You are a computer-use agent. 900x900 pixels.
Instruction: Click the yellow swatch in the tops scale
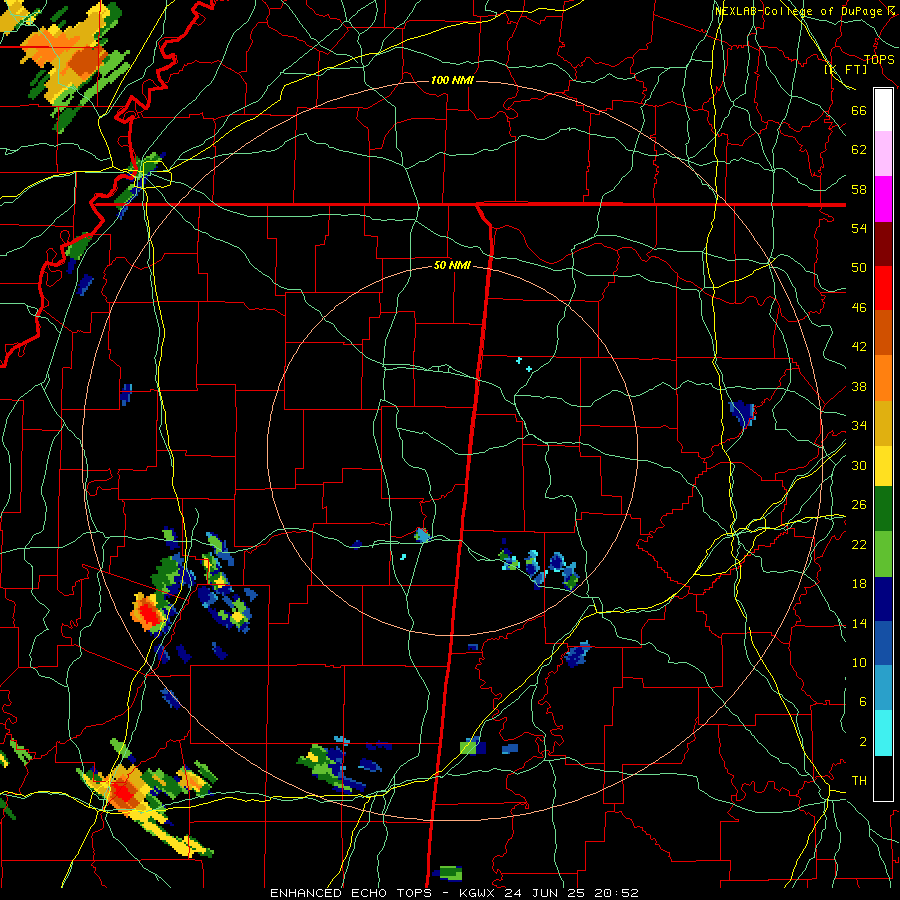pyautogui.click(x=883, y=466)
